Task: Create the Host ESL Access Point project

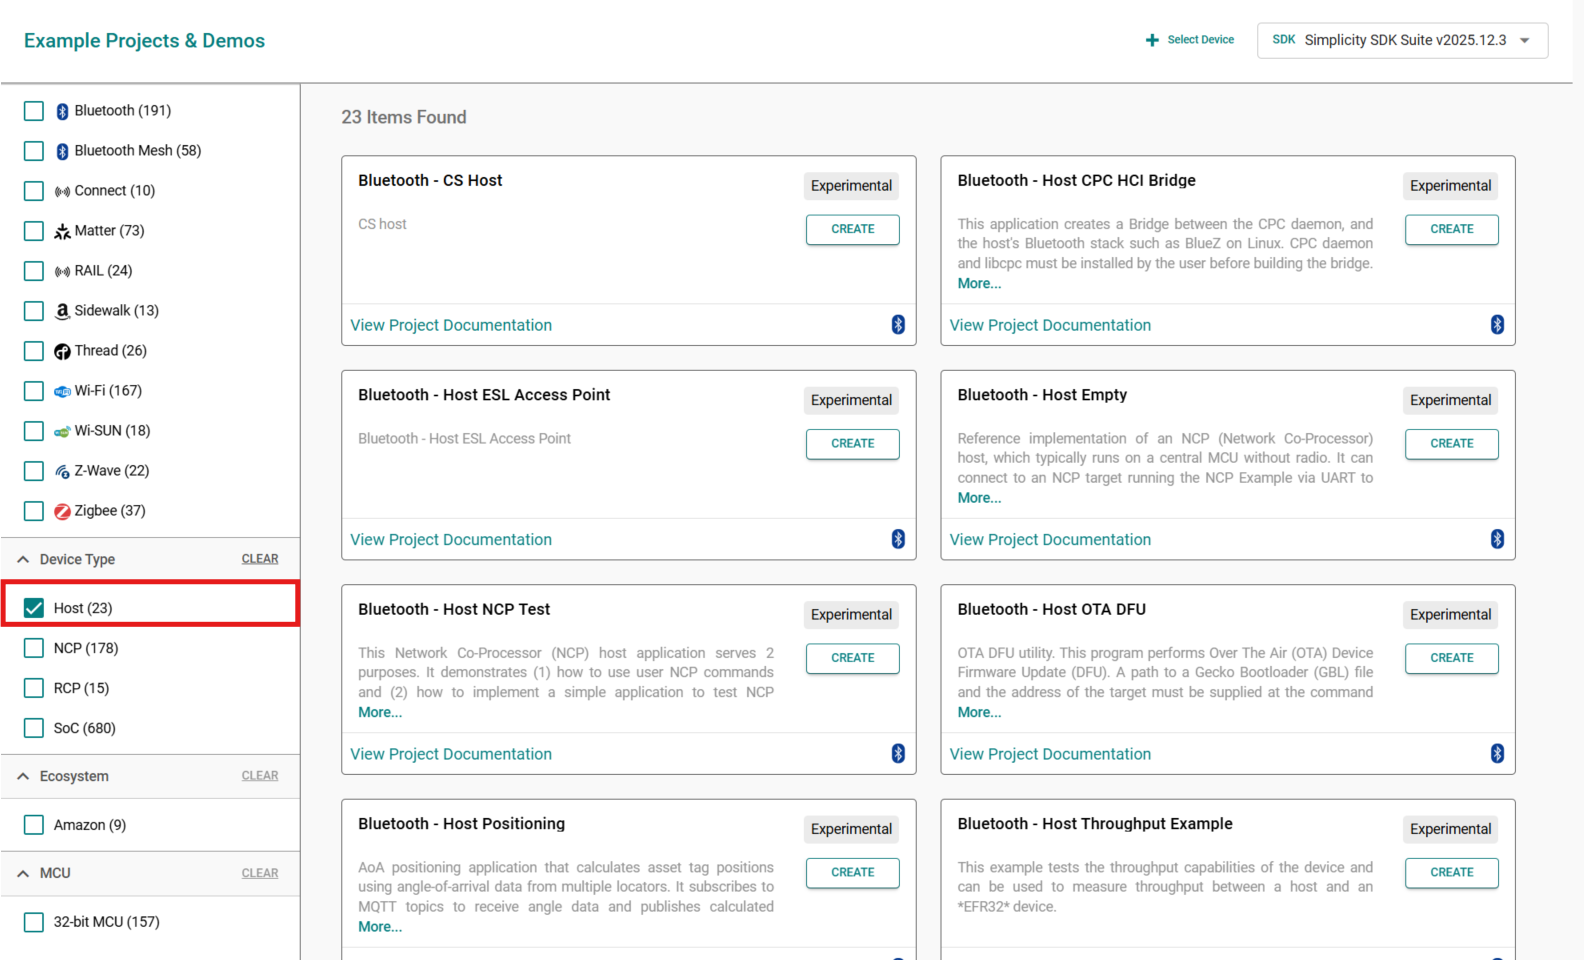Action: 853,443
